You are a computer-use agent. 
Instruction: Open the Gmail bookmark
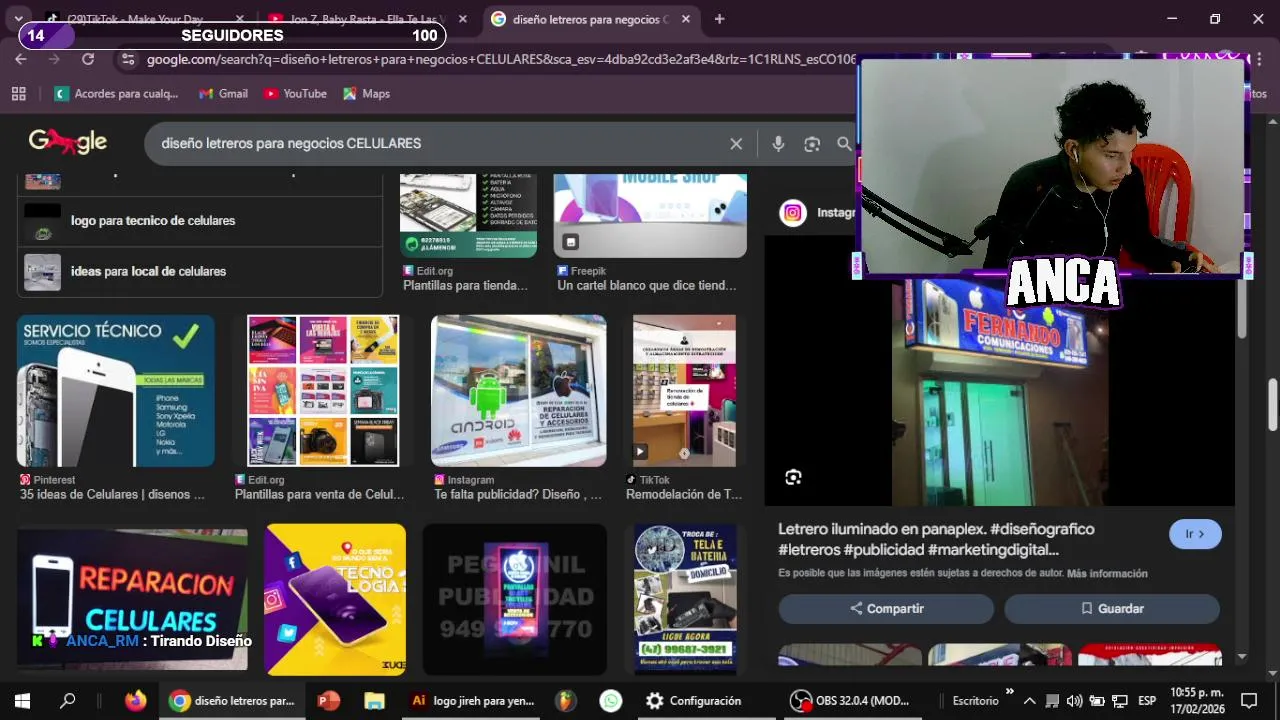tap(223, 93)
